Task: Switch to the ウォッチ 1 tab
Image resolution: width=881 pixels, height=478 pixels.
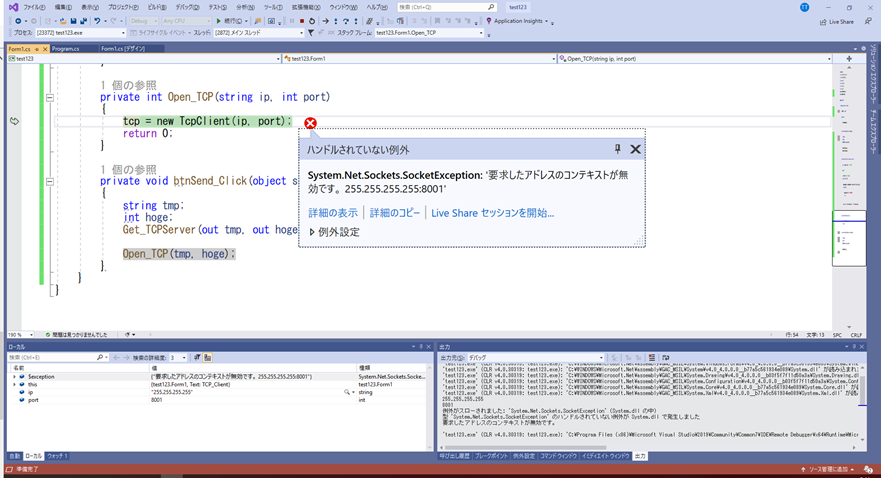Action: 57,456
